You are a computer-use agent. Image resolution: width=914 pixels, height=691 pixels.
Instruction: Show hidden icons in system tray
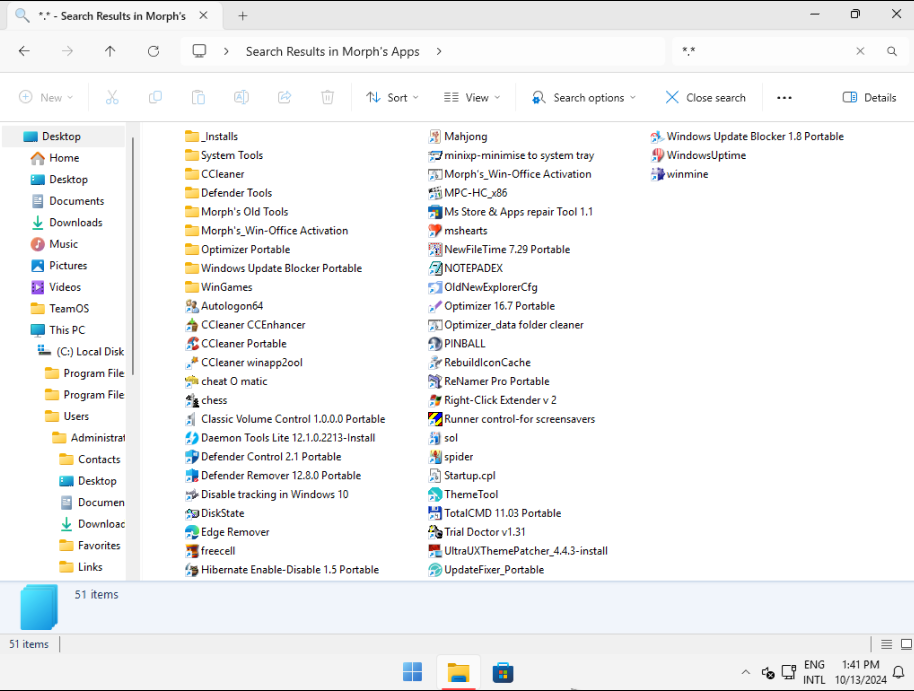click(x=746, y=672)
